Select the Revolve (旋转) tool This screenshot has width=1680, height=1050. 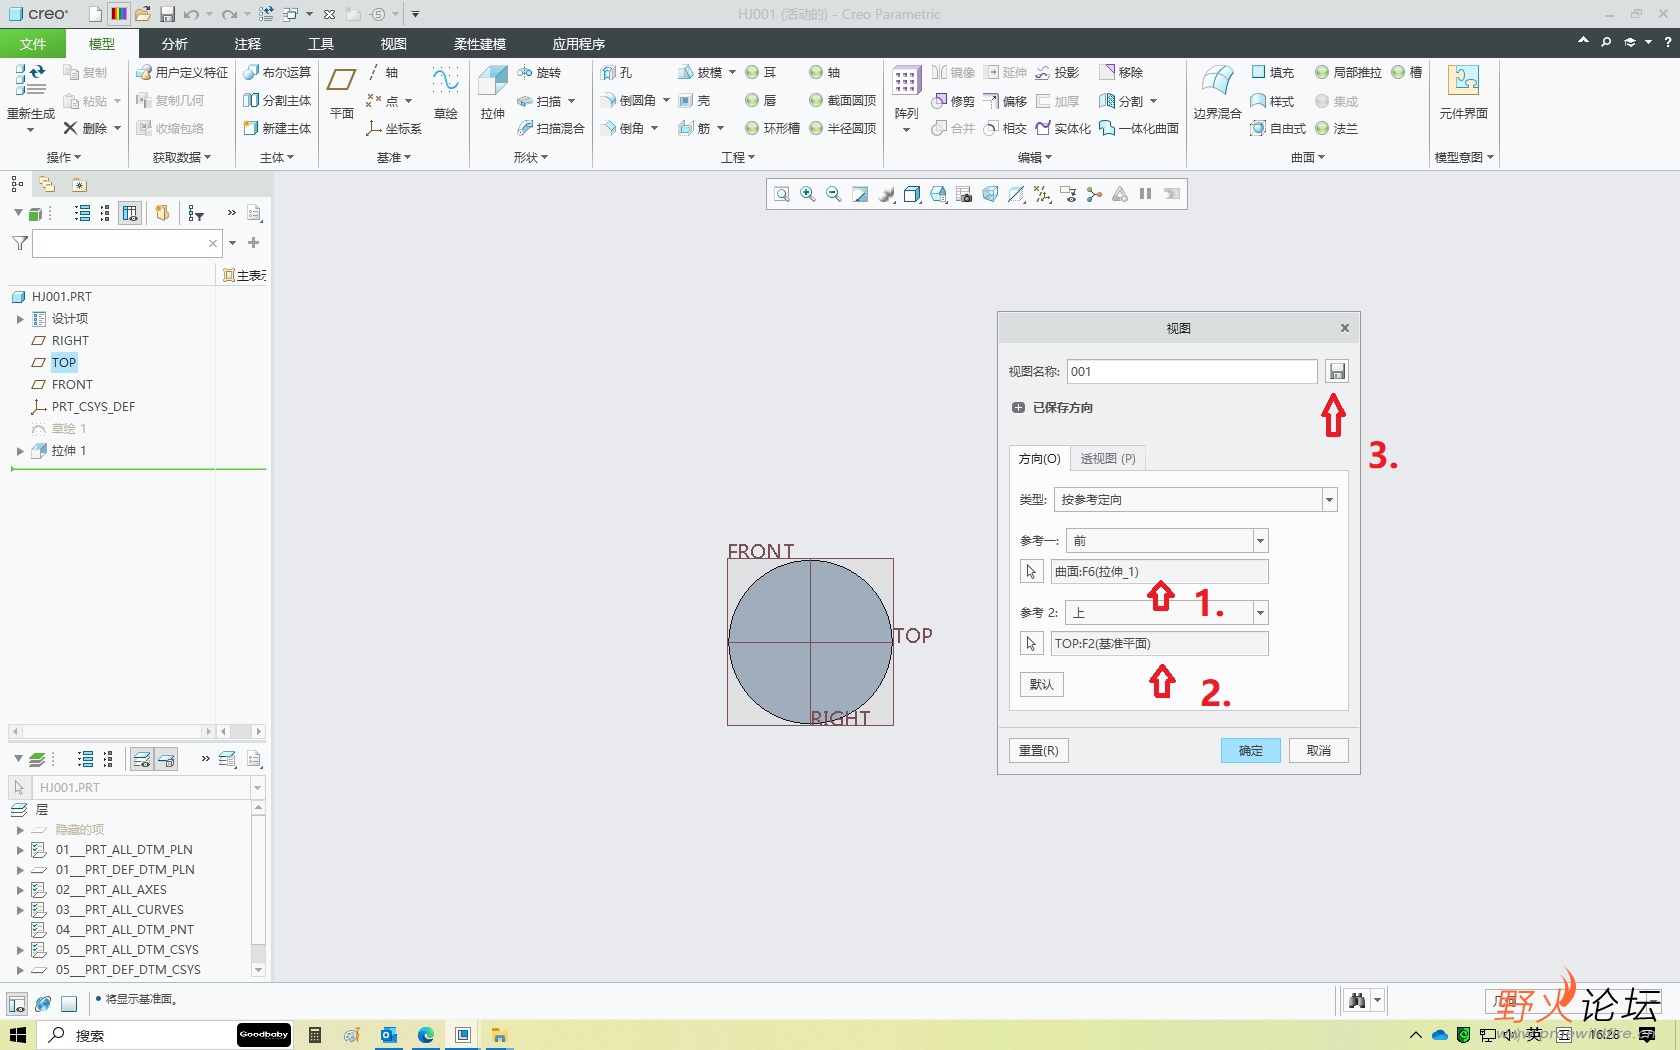[540, 73]
